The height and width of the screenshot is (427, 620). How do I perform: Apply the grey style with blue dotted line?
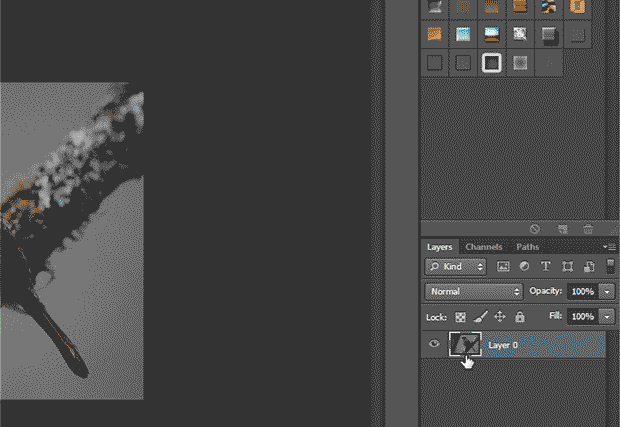pyautogui.click(x=549, y=34)
